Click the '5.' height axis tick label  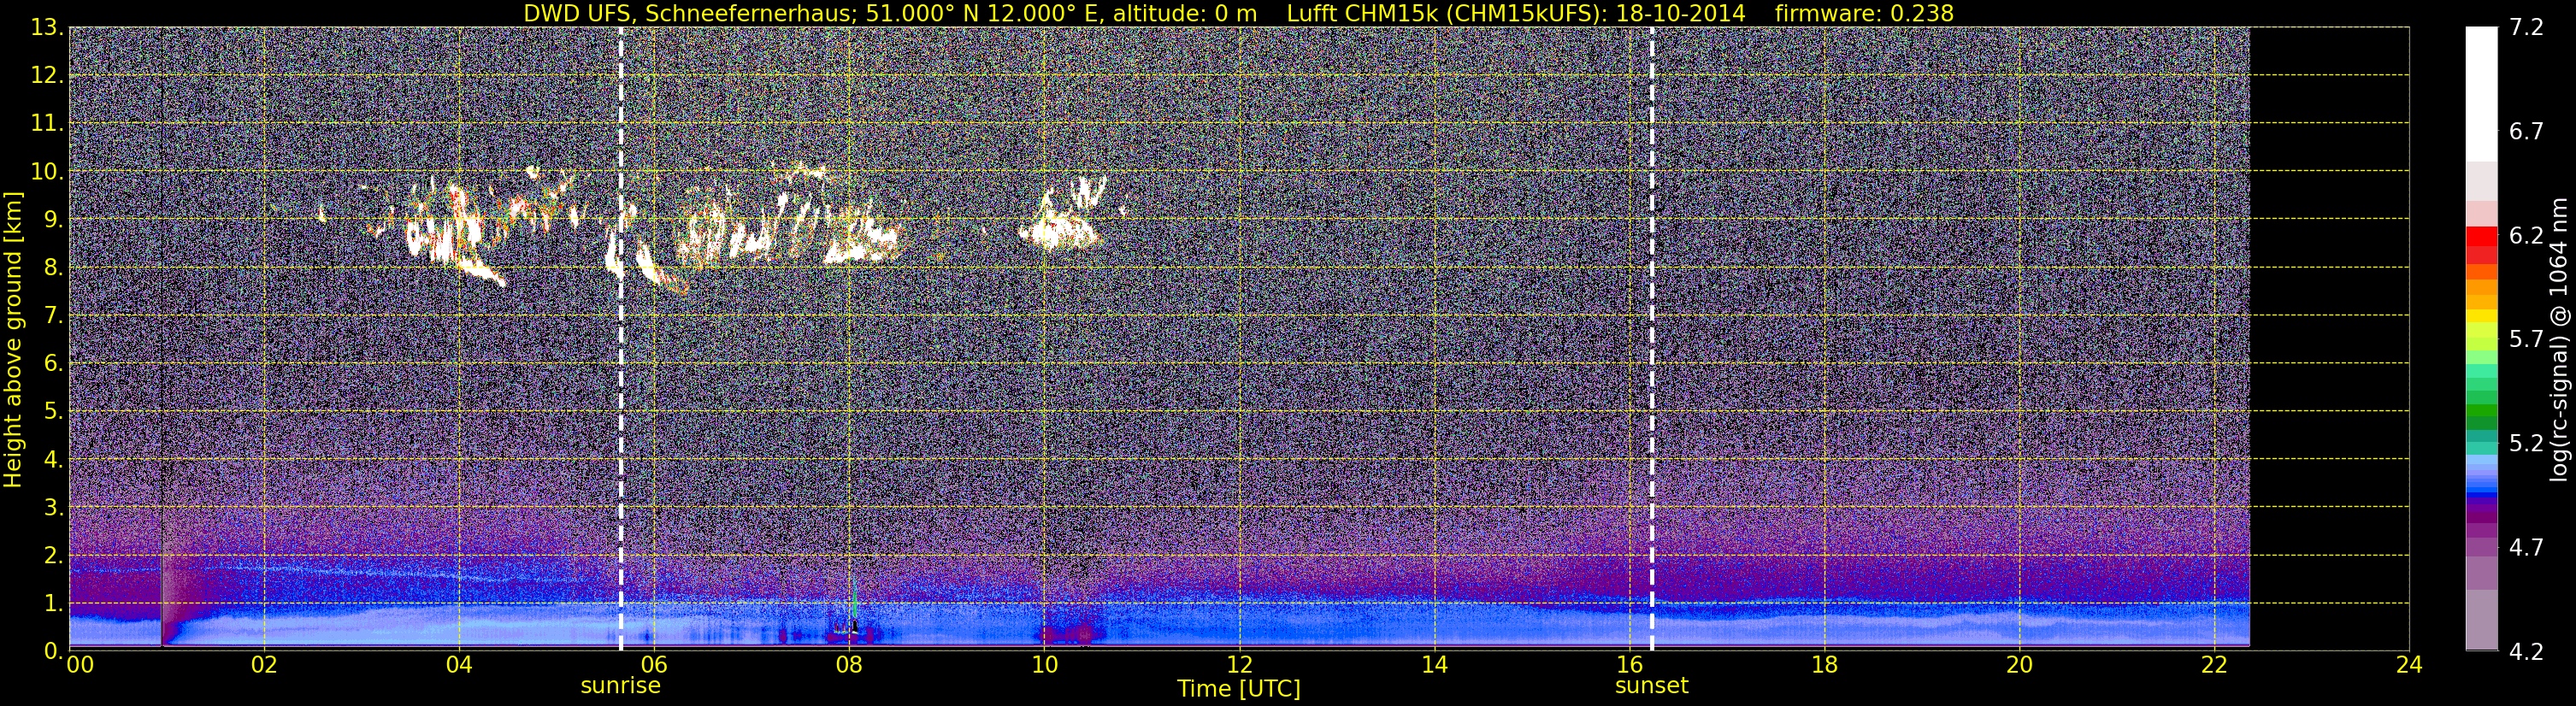tap(53, 411)
